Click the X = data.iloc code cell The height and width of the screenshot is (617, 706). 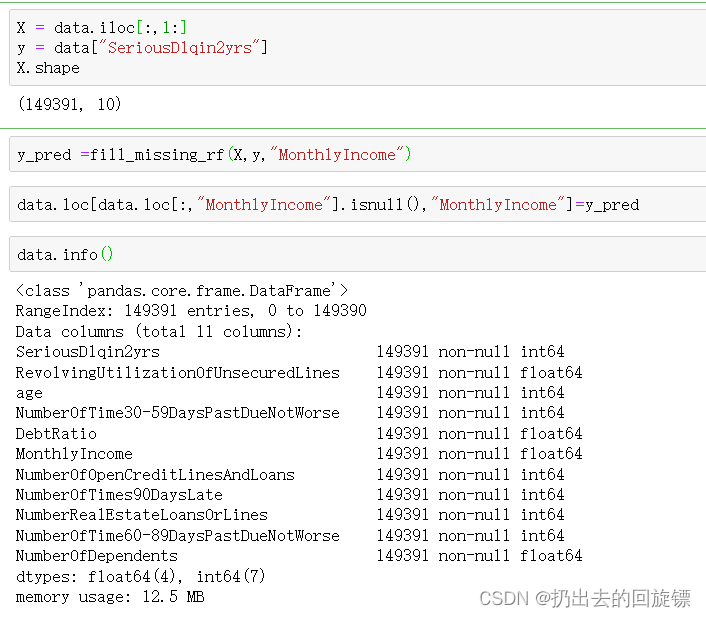coord(358,47)
